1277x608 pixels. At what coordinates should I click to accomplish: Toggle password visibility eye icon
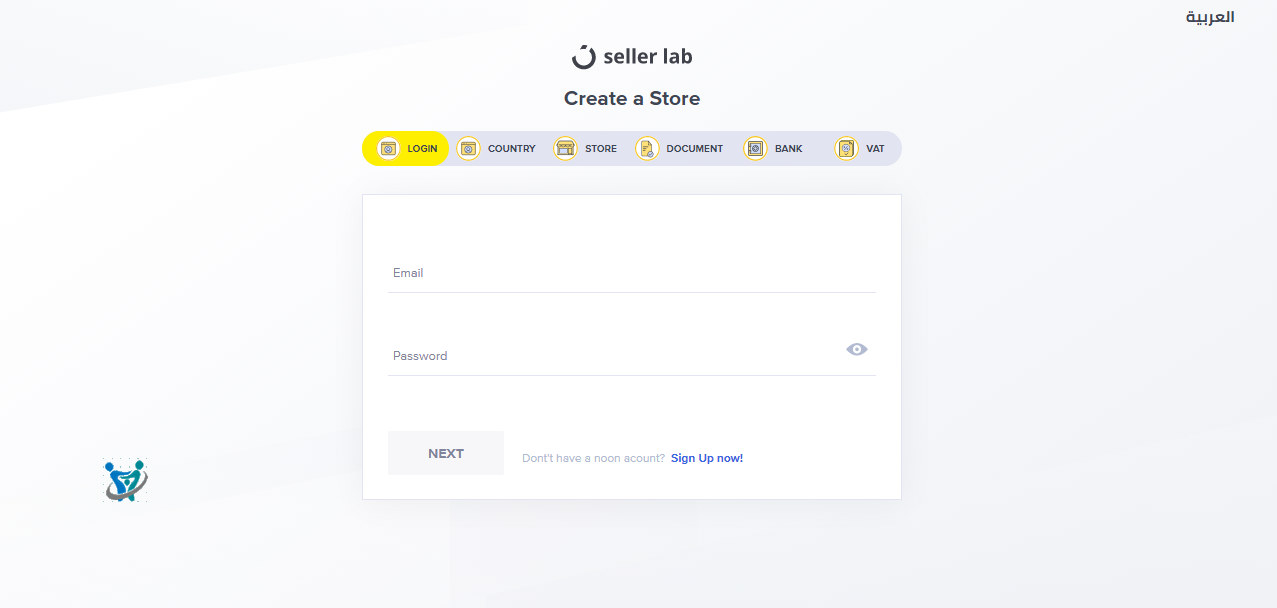coord(856,349)
